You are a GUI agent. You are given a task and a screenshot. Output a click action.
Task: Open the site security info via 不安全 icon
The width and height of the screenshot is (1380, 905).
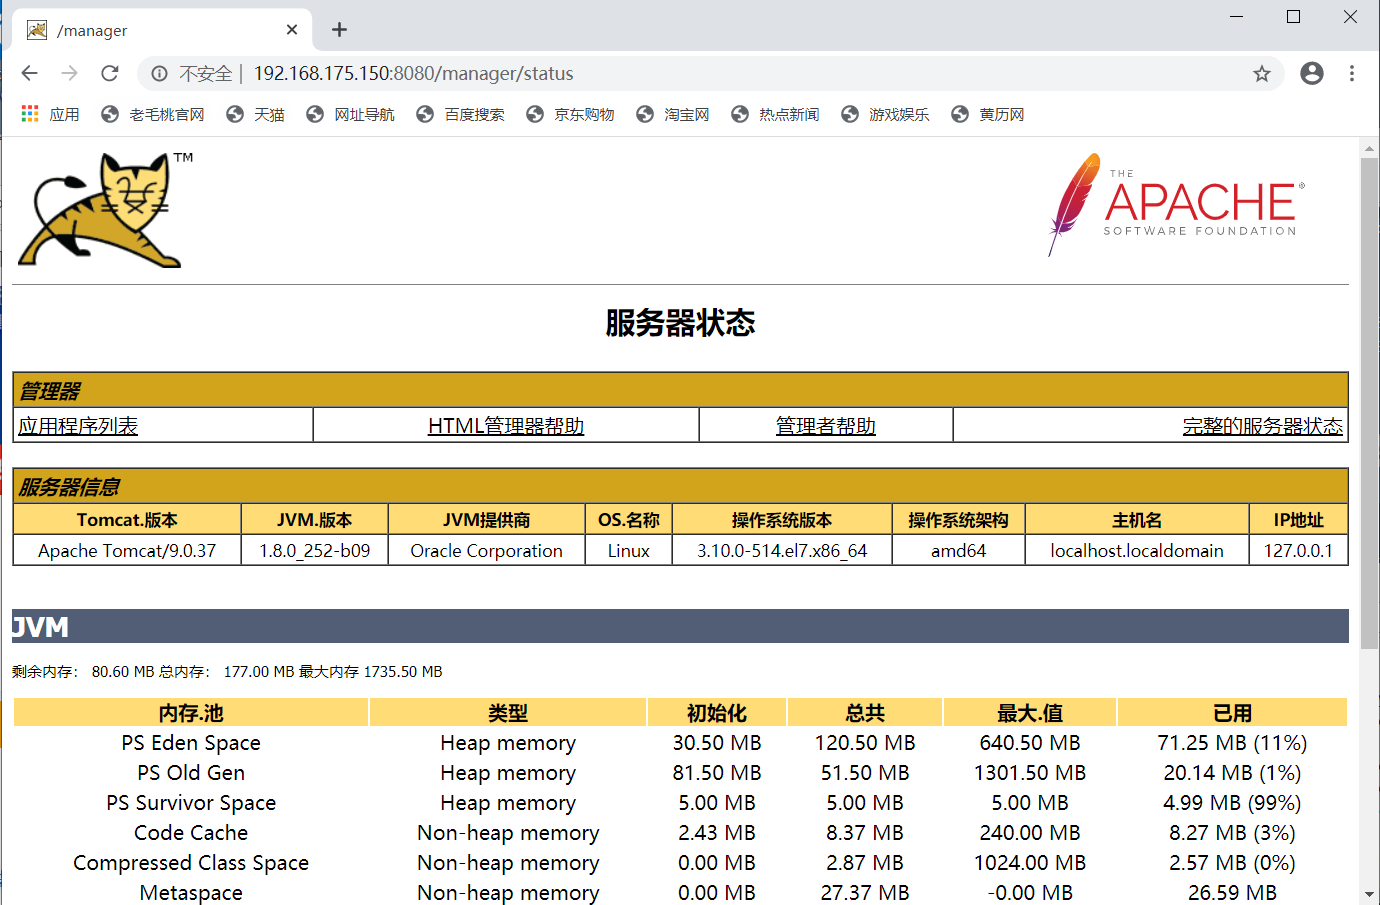coord(160,73)
